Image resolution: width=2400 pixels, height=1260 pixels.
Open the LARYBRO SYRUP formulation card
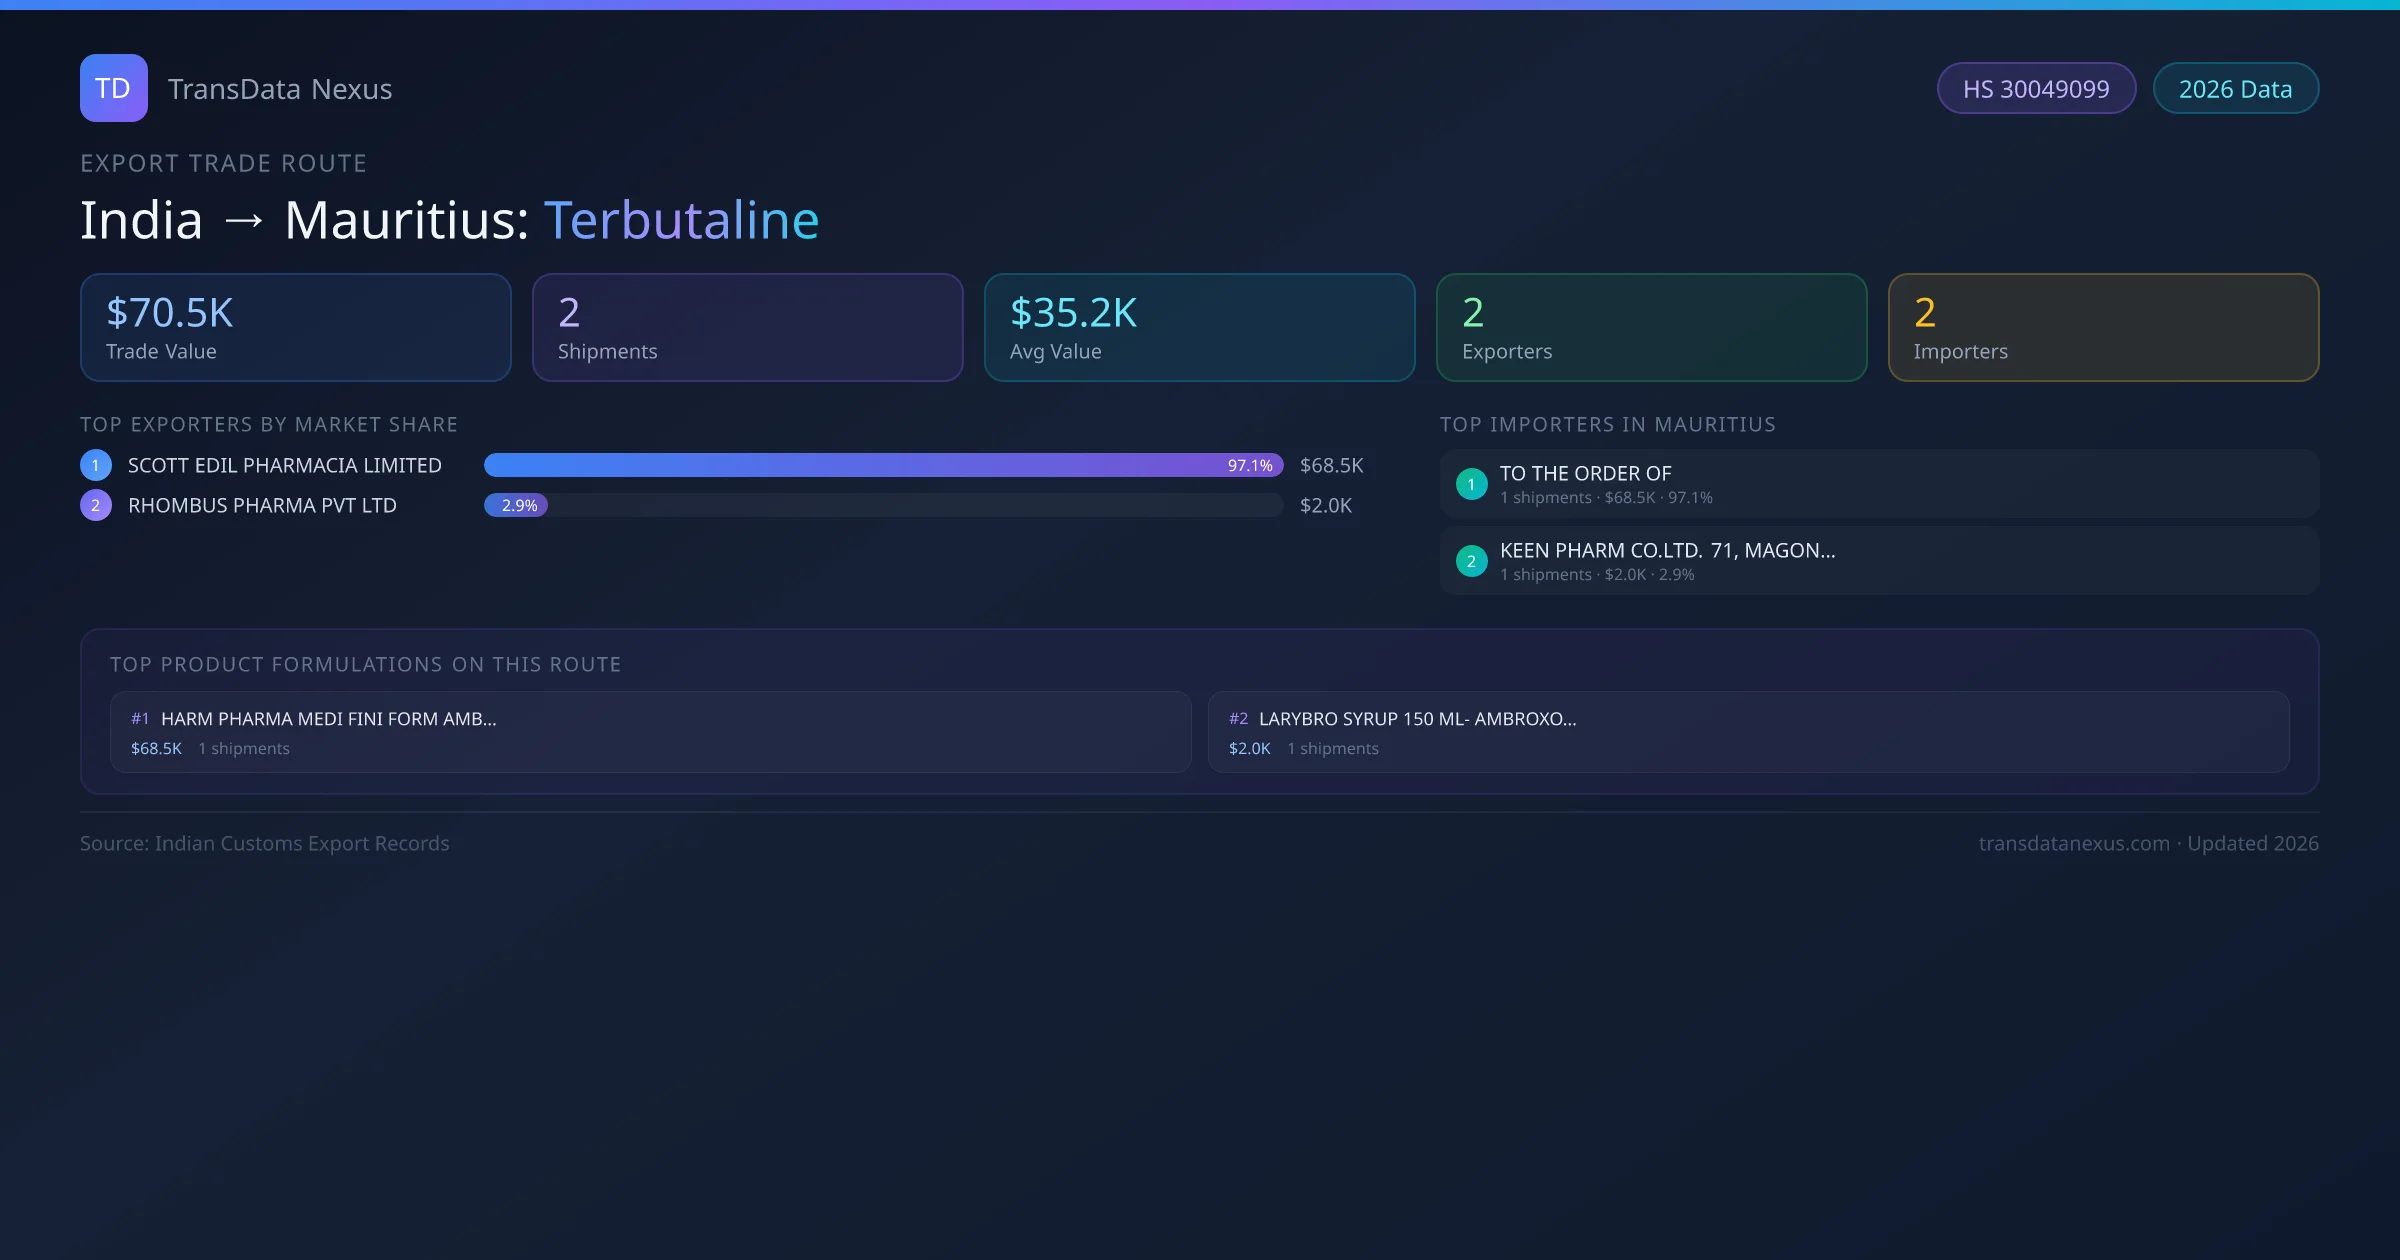(x=1748, y=732)
